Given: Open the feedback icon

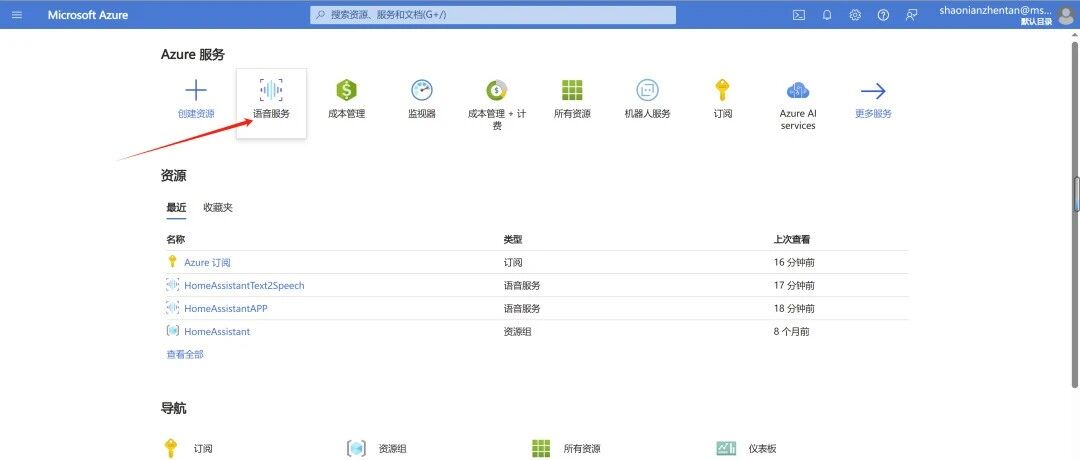Looking at the screenshot, I should click(x=911, y=14).
